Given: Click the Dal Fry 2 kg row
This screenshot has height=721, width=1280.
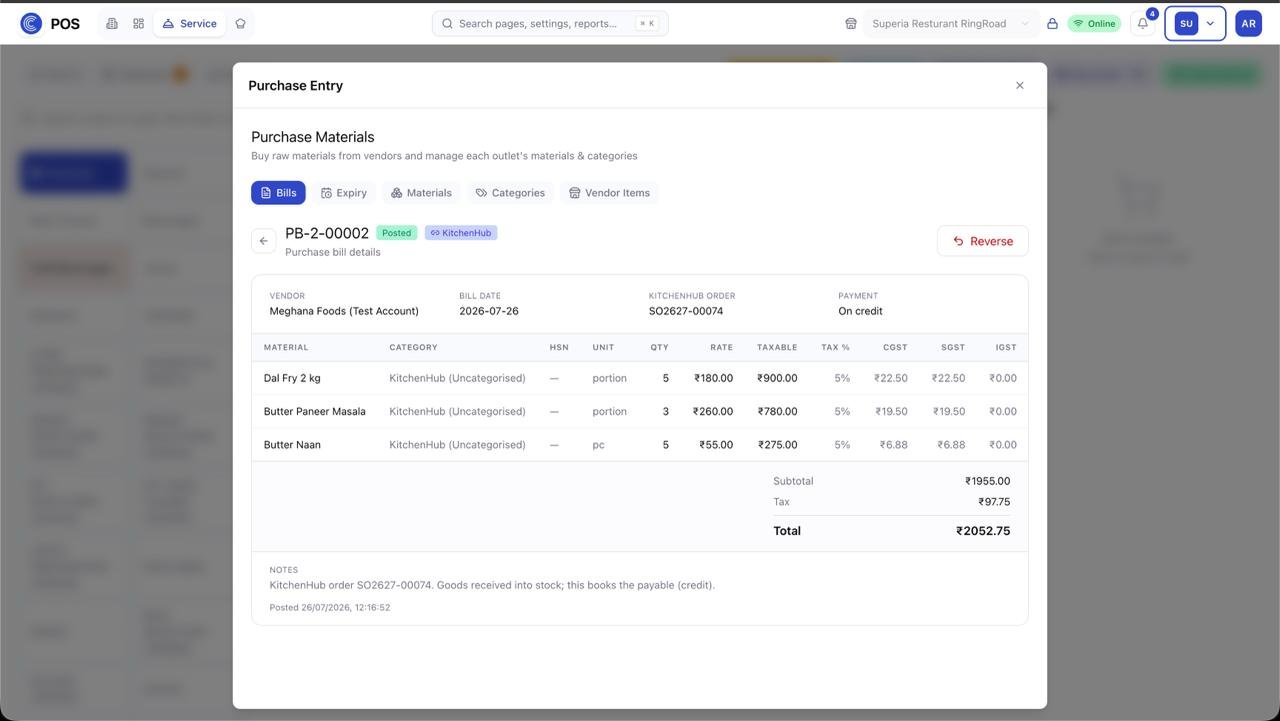Looking at the screenshot, I should (640, 378).
